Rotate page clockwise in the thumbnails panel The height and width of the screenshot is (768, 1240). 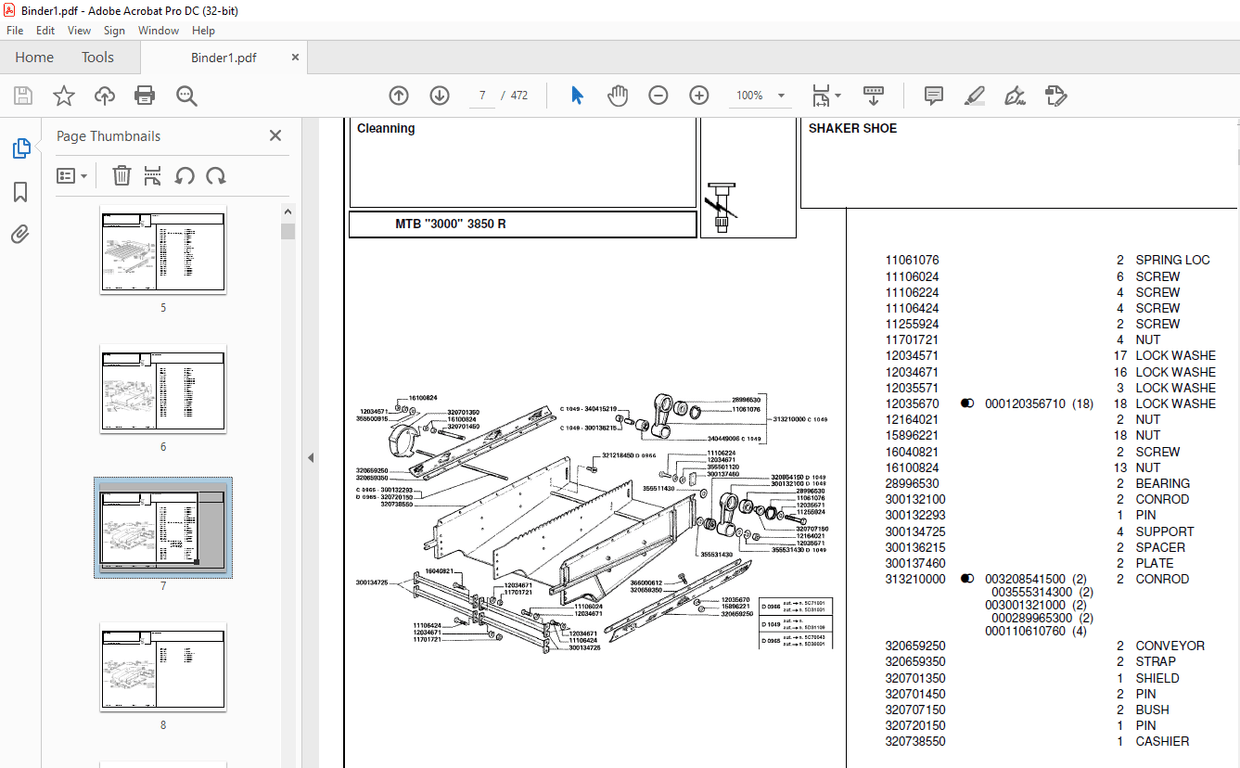216,176
